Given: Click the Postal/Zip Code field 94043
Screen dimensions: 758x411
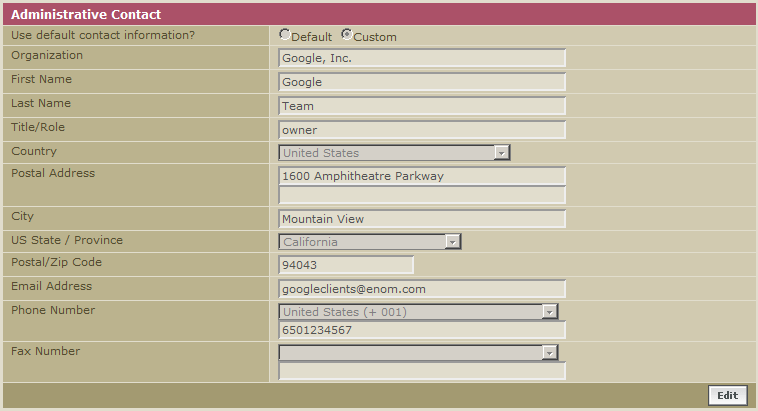Looking at the screenshot, I should 346,265.
